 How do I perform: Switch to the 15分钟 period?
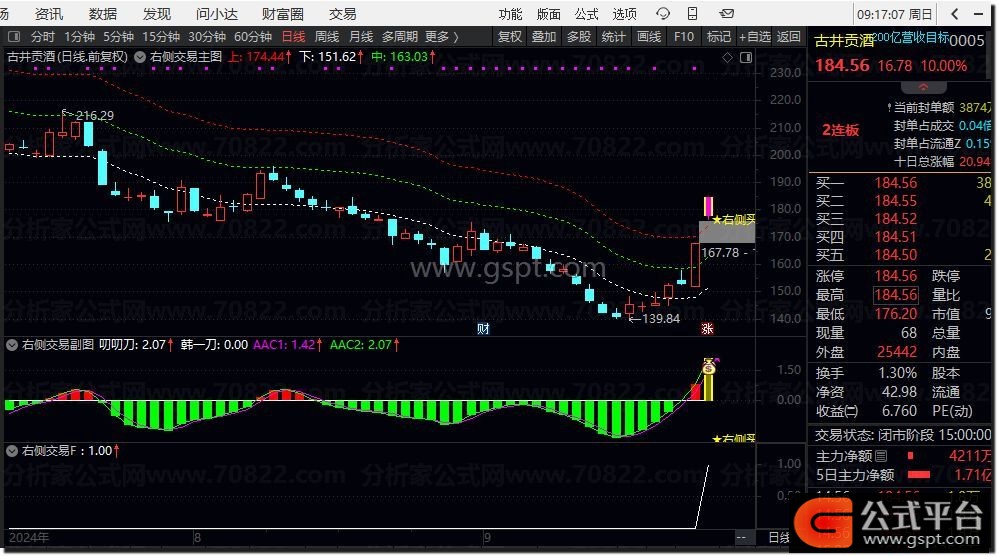161,37
